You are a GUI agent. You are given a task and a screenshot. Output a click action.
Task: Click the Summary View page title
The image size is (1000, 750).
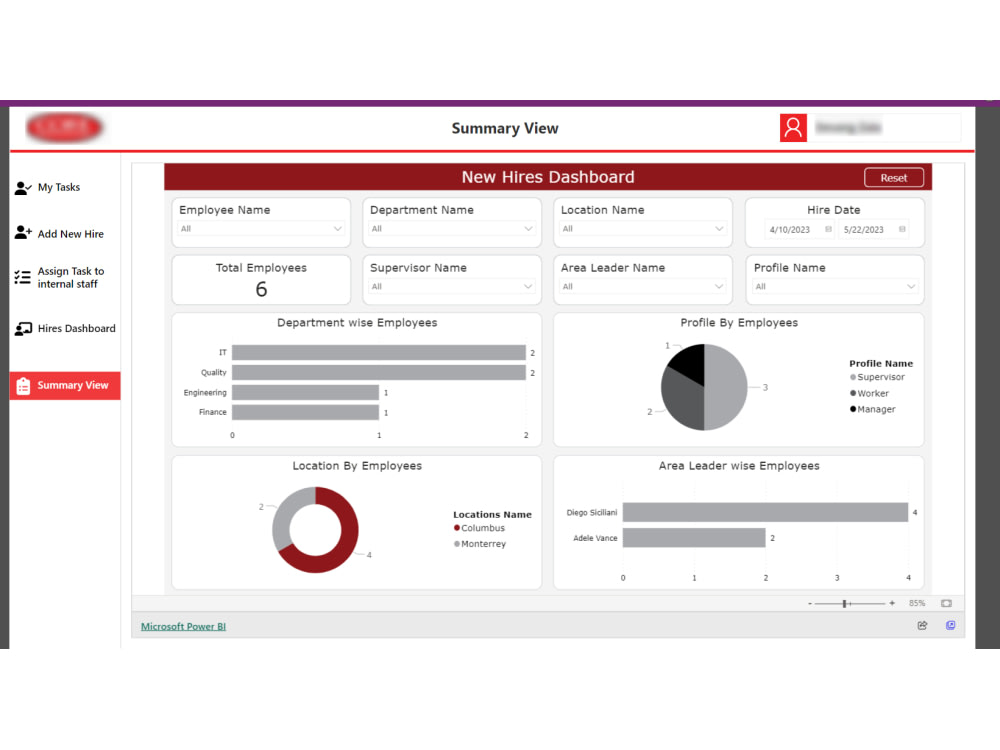[505, 128]
